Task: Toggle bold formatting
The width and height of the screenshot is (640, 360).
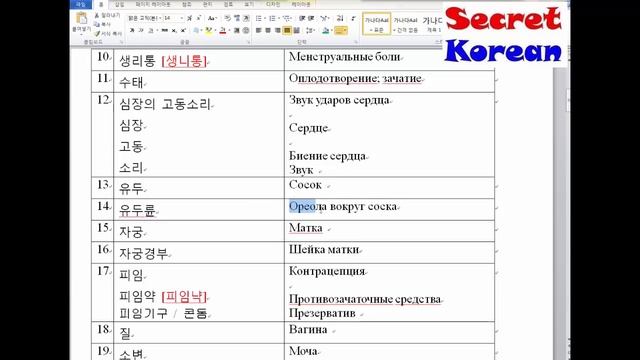Action: (132, 31)
